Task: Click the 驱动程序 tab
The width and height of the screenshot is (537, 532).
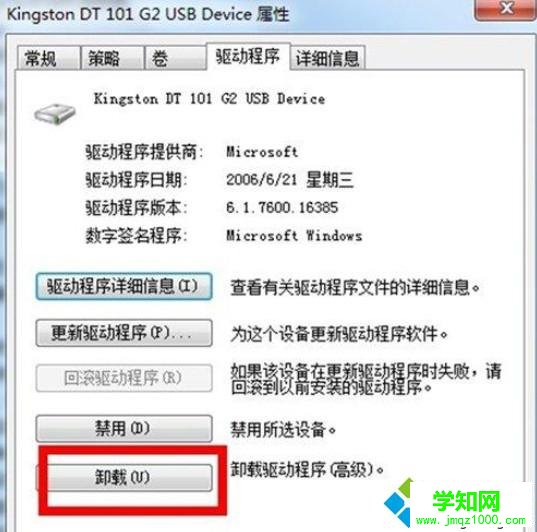Action: (x=248, y=57)
